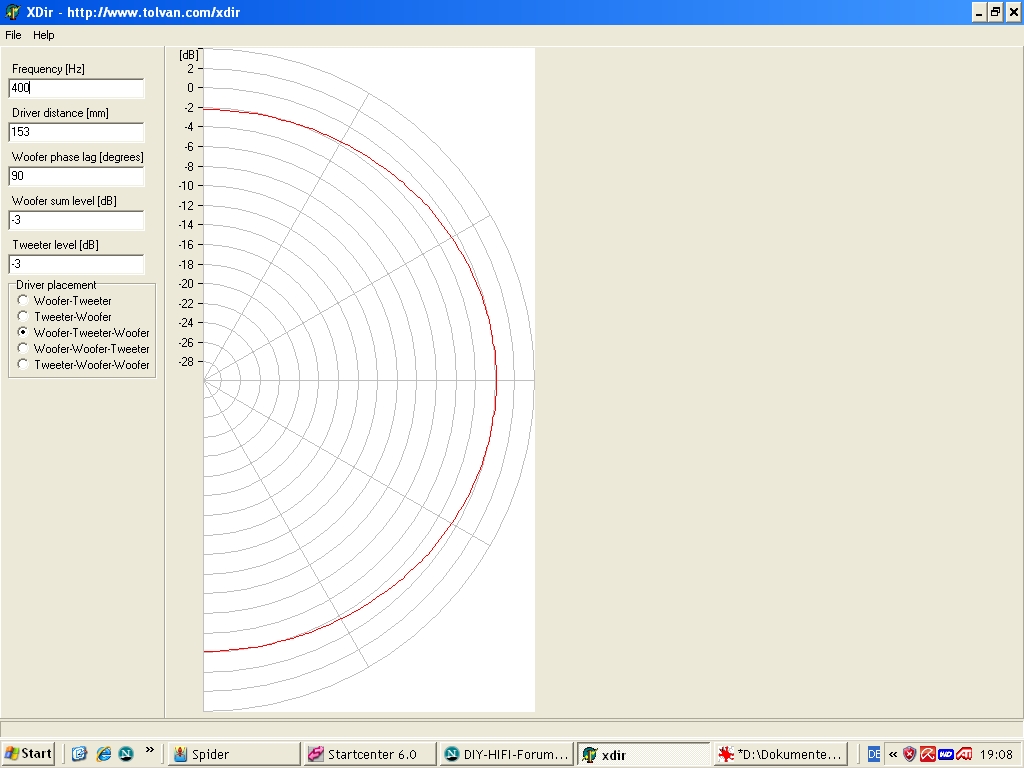
Task: Switch to DIY-HIFI-Forum taskbar window
Action: coord(506,754)
